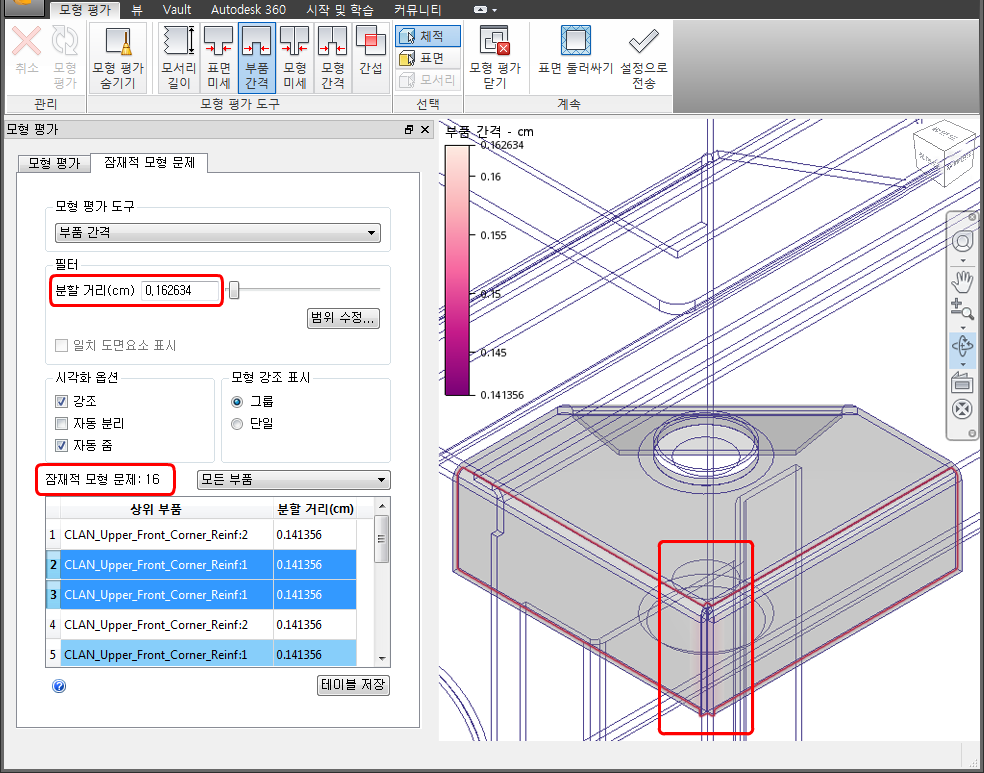This screenshot has height=773, width=984.
Task: Click 설정으로 전송 checkmark icon
Action: click(643, 41)
